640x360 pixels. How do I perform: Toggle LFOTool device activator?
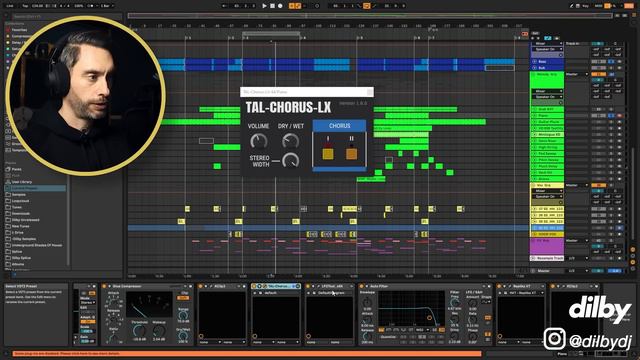(308, 286)
